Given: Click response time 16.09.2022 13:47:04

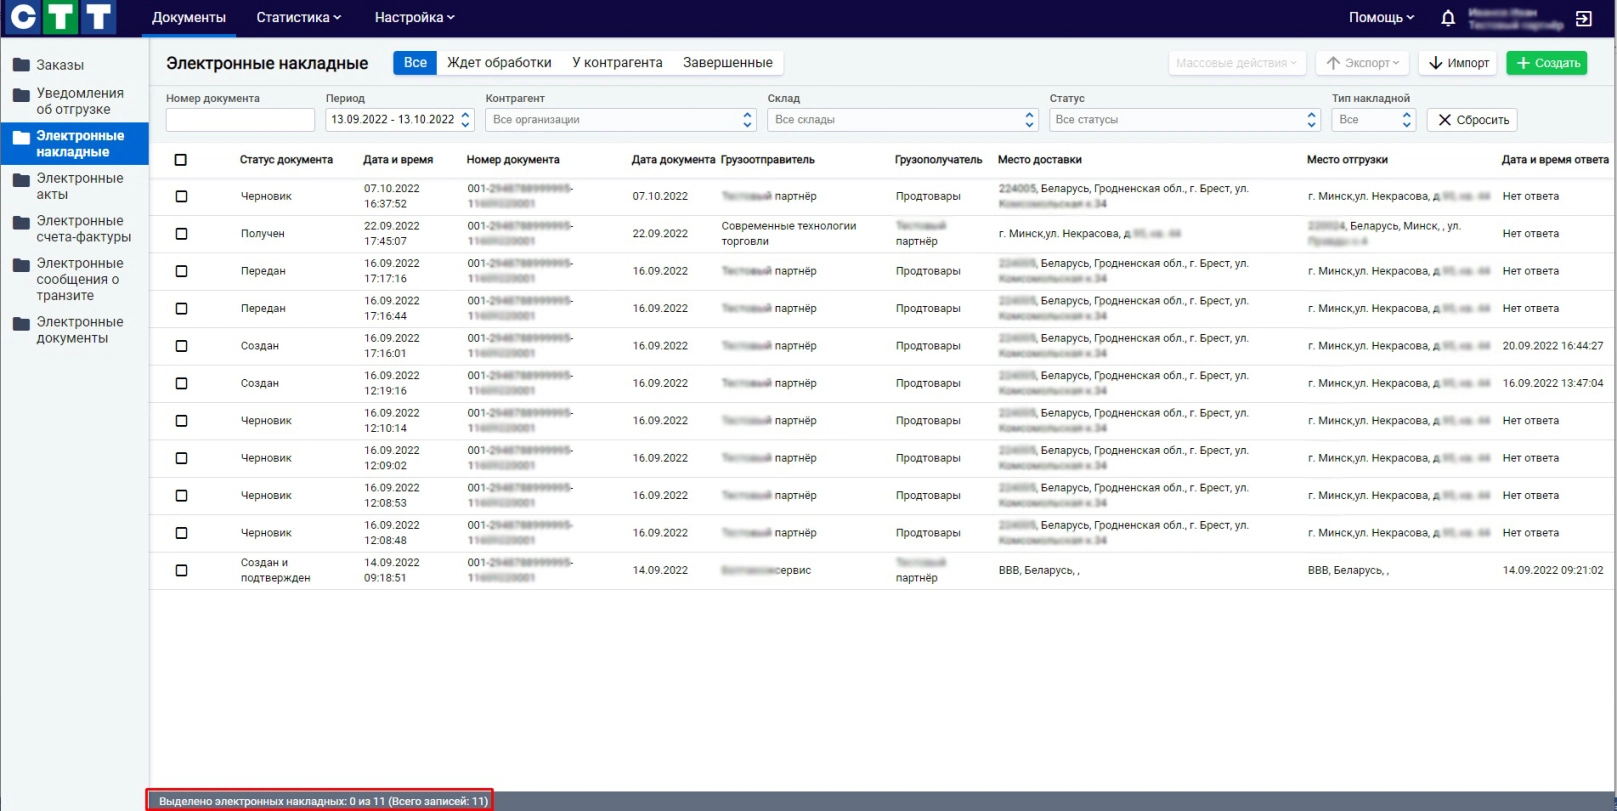Looking at the screenshot, I should click(x=1553, y=383).
